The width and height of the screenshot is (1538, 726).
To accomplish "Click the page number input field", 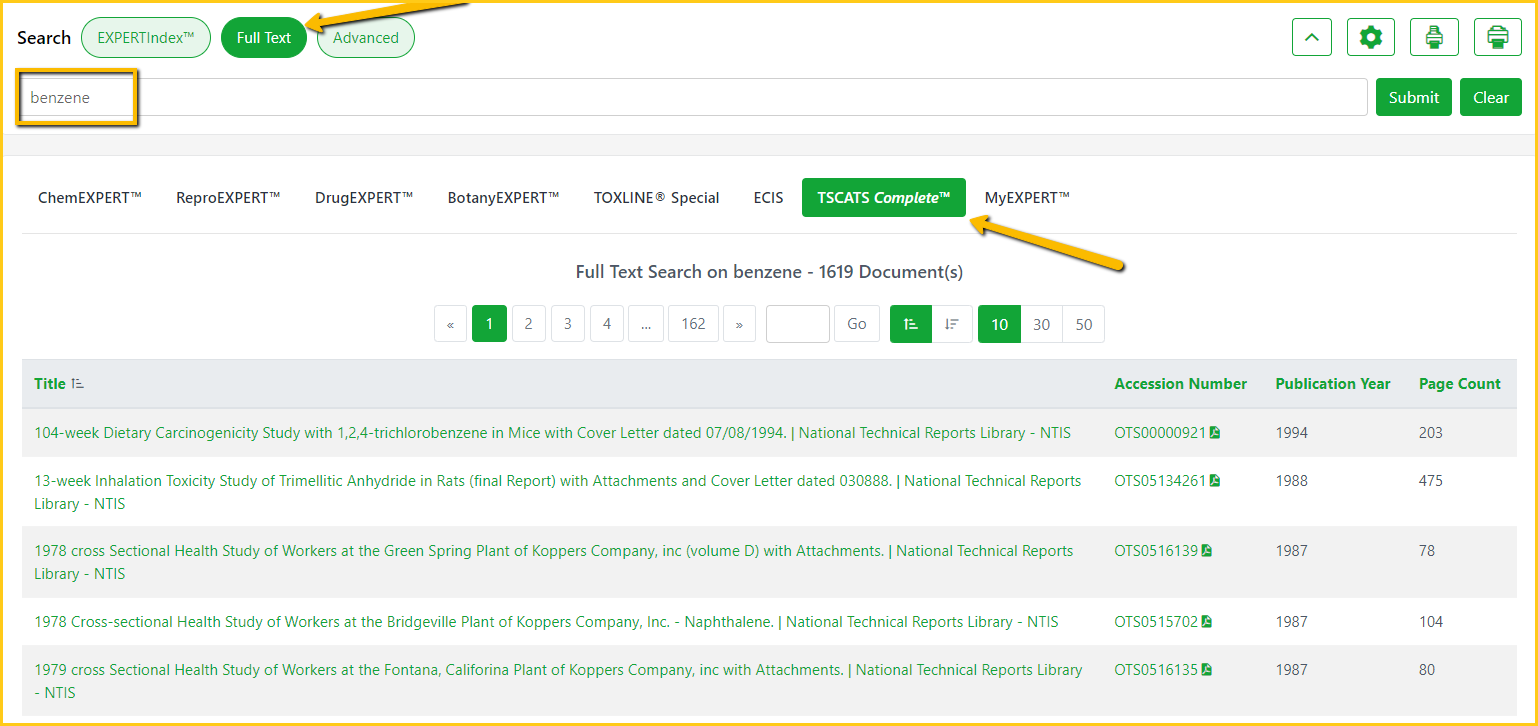I will click(797, 324).
